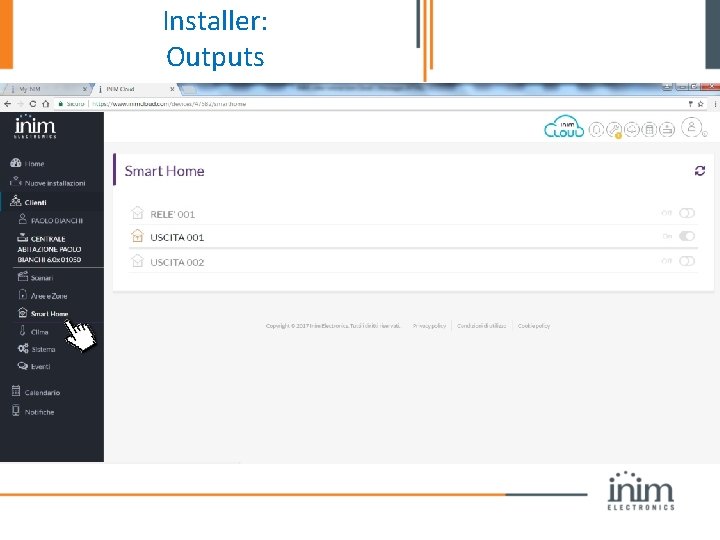Viewport: 720px width, 540px height.
Task: Open the Condizioni di utilizzo link
Action: click(x=481, y=326)
